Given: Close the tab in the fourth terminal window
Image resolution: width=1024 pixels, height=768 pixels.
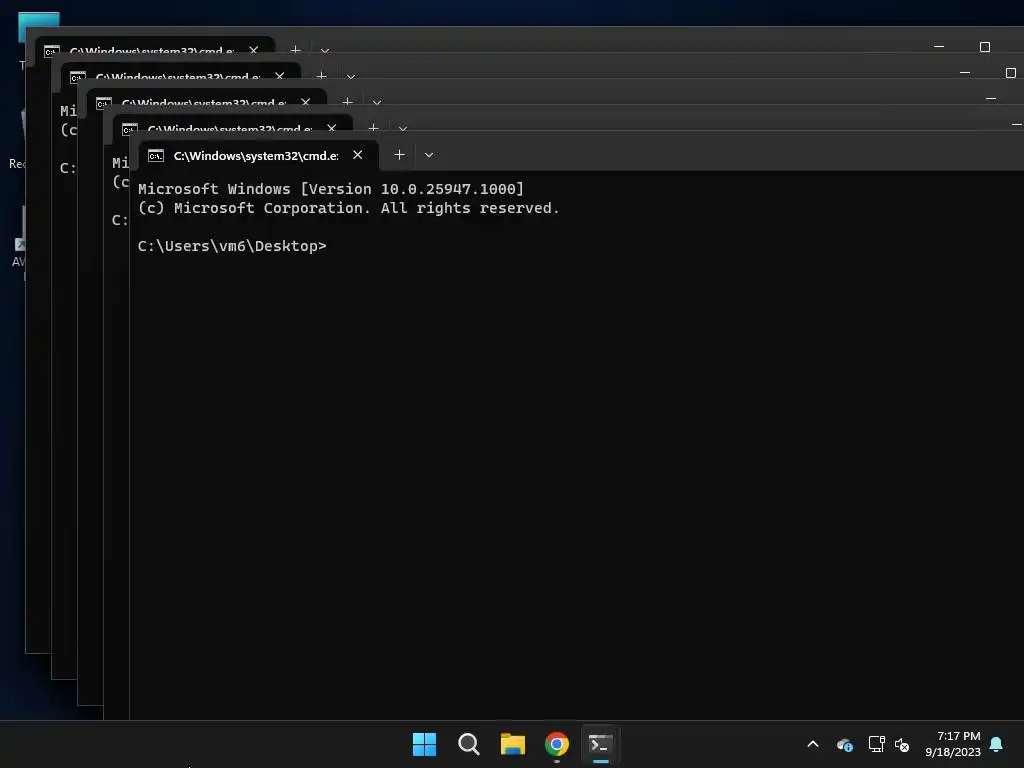Looking at the screenshot, I should (280, 75).
